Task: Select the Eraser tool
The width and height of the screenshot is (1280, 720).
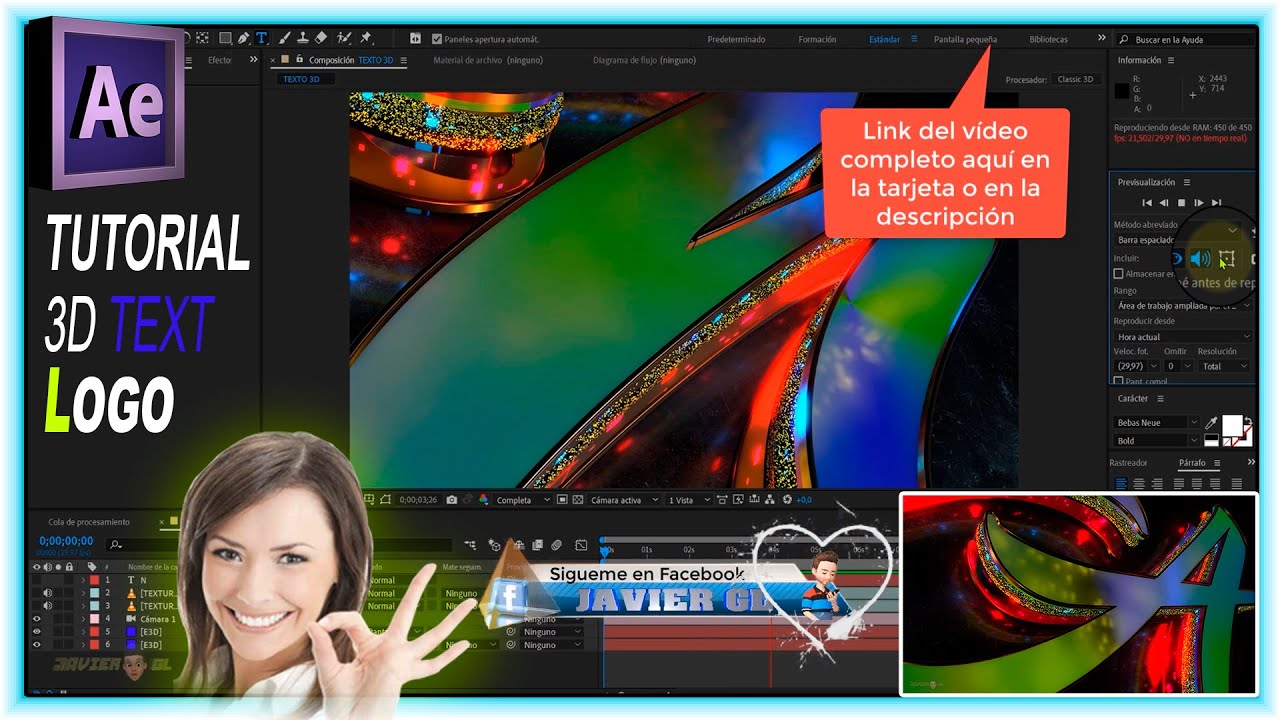Action: click(x=321, y=38)
